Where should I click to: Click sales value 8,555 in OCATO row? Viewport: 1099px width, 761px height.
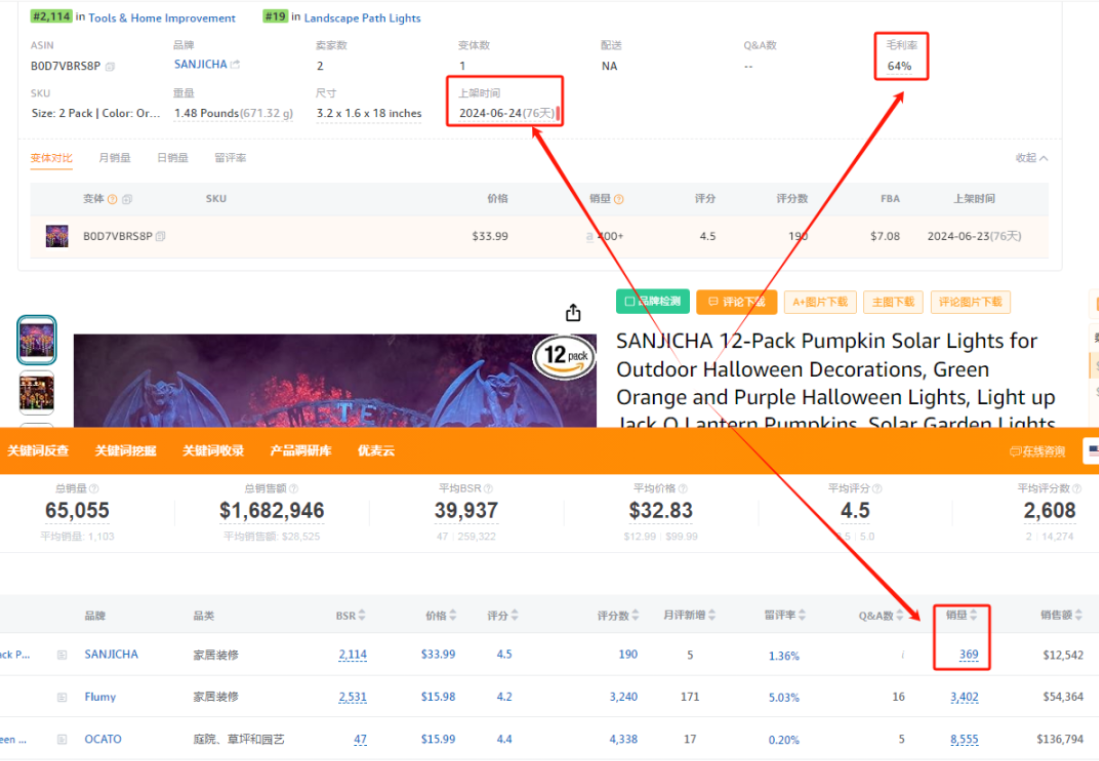(x=964, y=739)
